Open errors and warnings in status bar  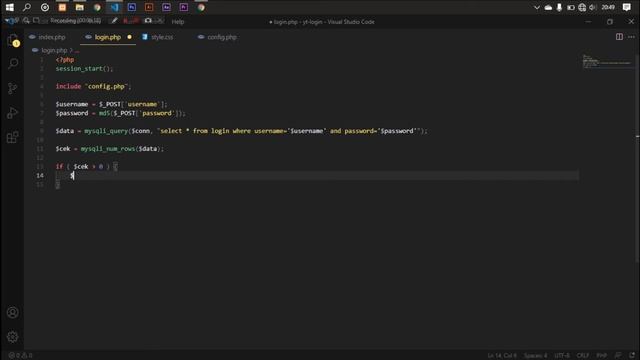pos(20,356)
